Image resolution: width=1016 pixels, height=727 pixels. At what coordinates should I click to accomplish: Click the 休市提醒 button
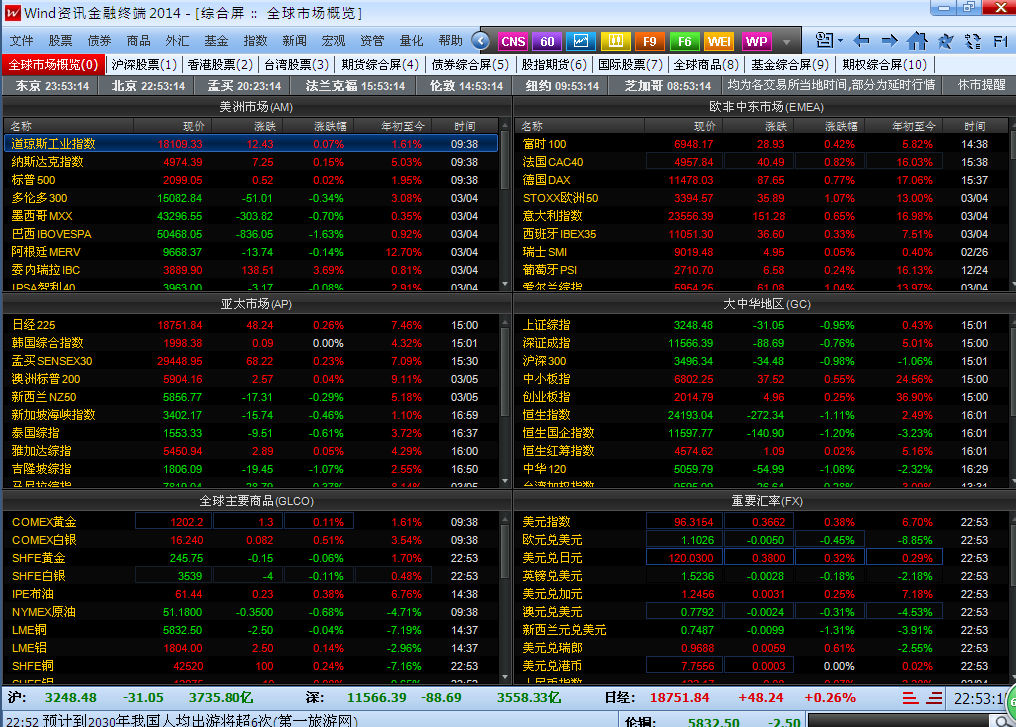pos(982,85)
